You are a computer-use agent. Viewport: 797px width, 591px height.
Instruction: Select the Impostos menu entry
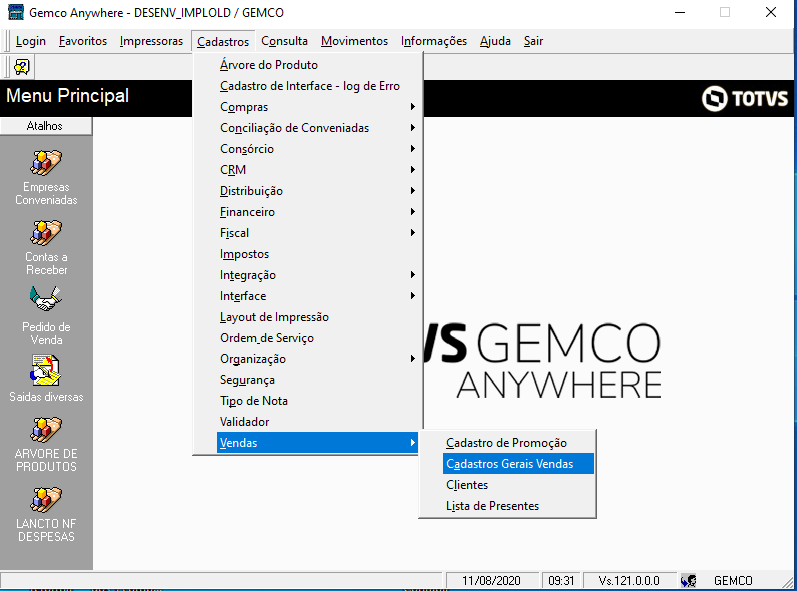[307, 254]
